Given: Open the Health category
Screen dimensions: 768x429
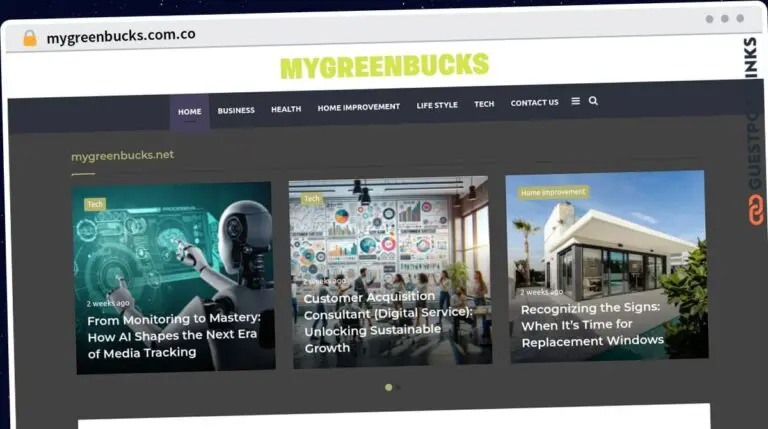Looking at the screenshot, I should 286,109.
